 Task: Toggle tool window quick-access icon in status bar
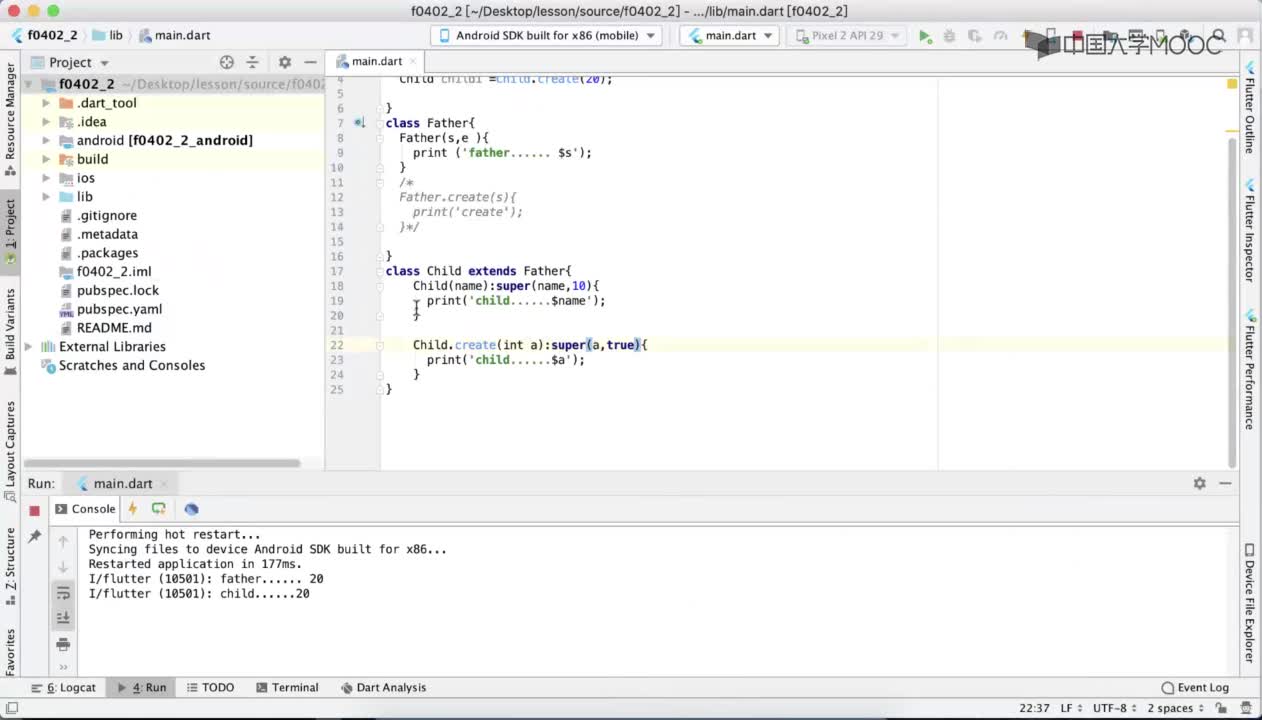(x=11, y=708)
